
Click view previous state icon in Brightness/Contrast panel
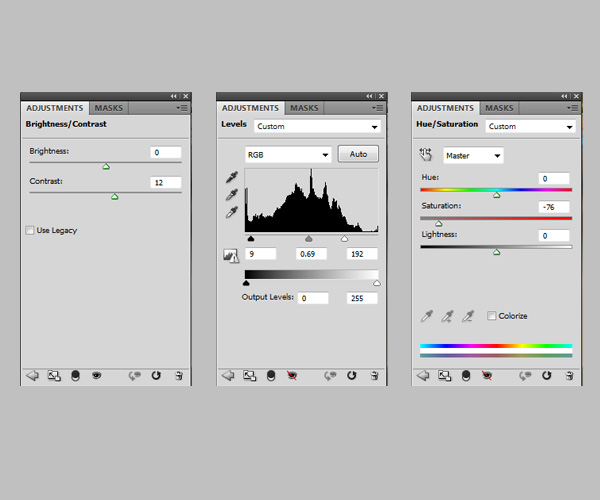pos(135,376)
